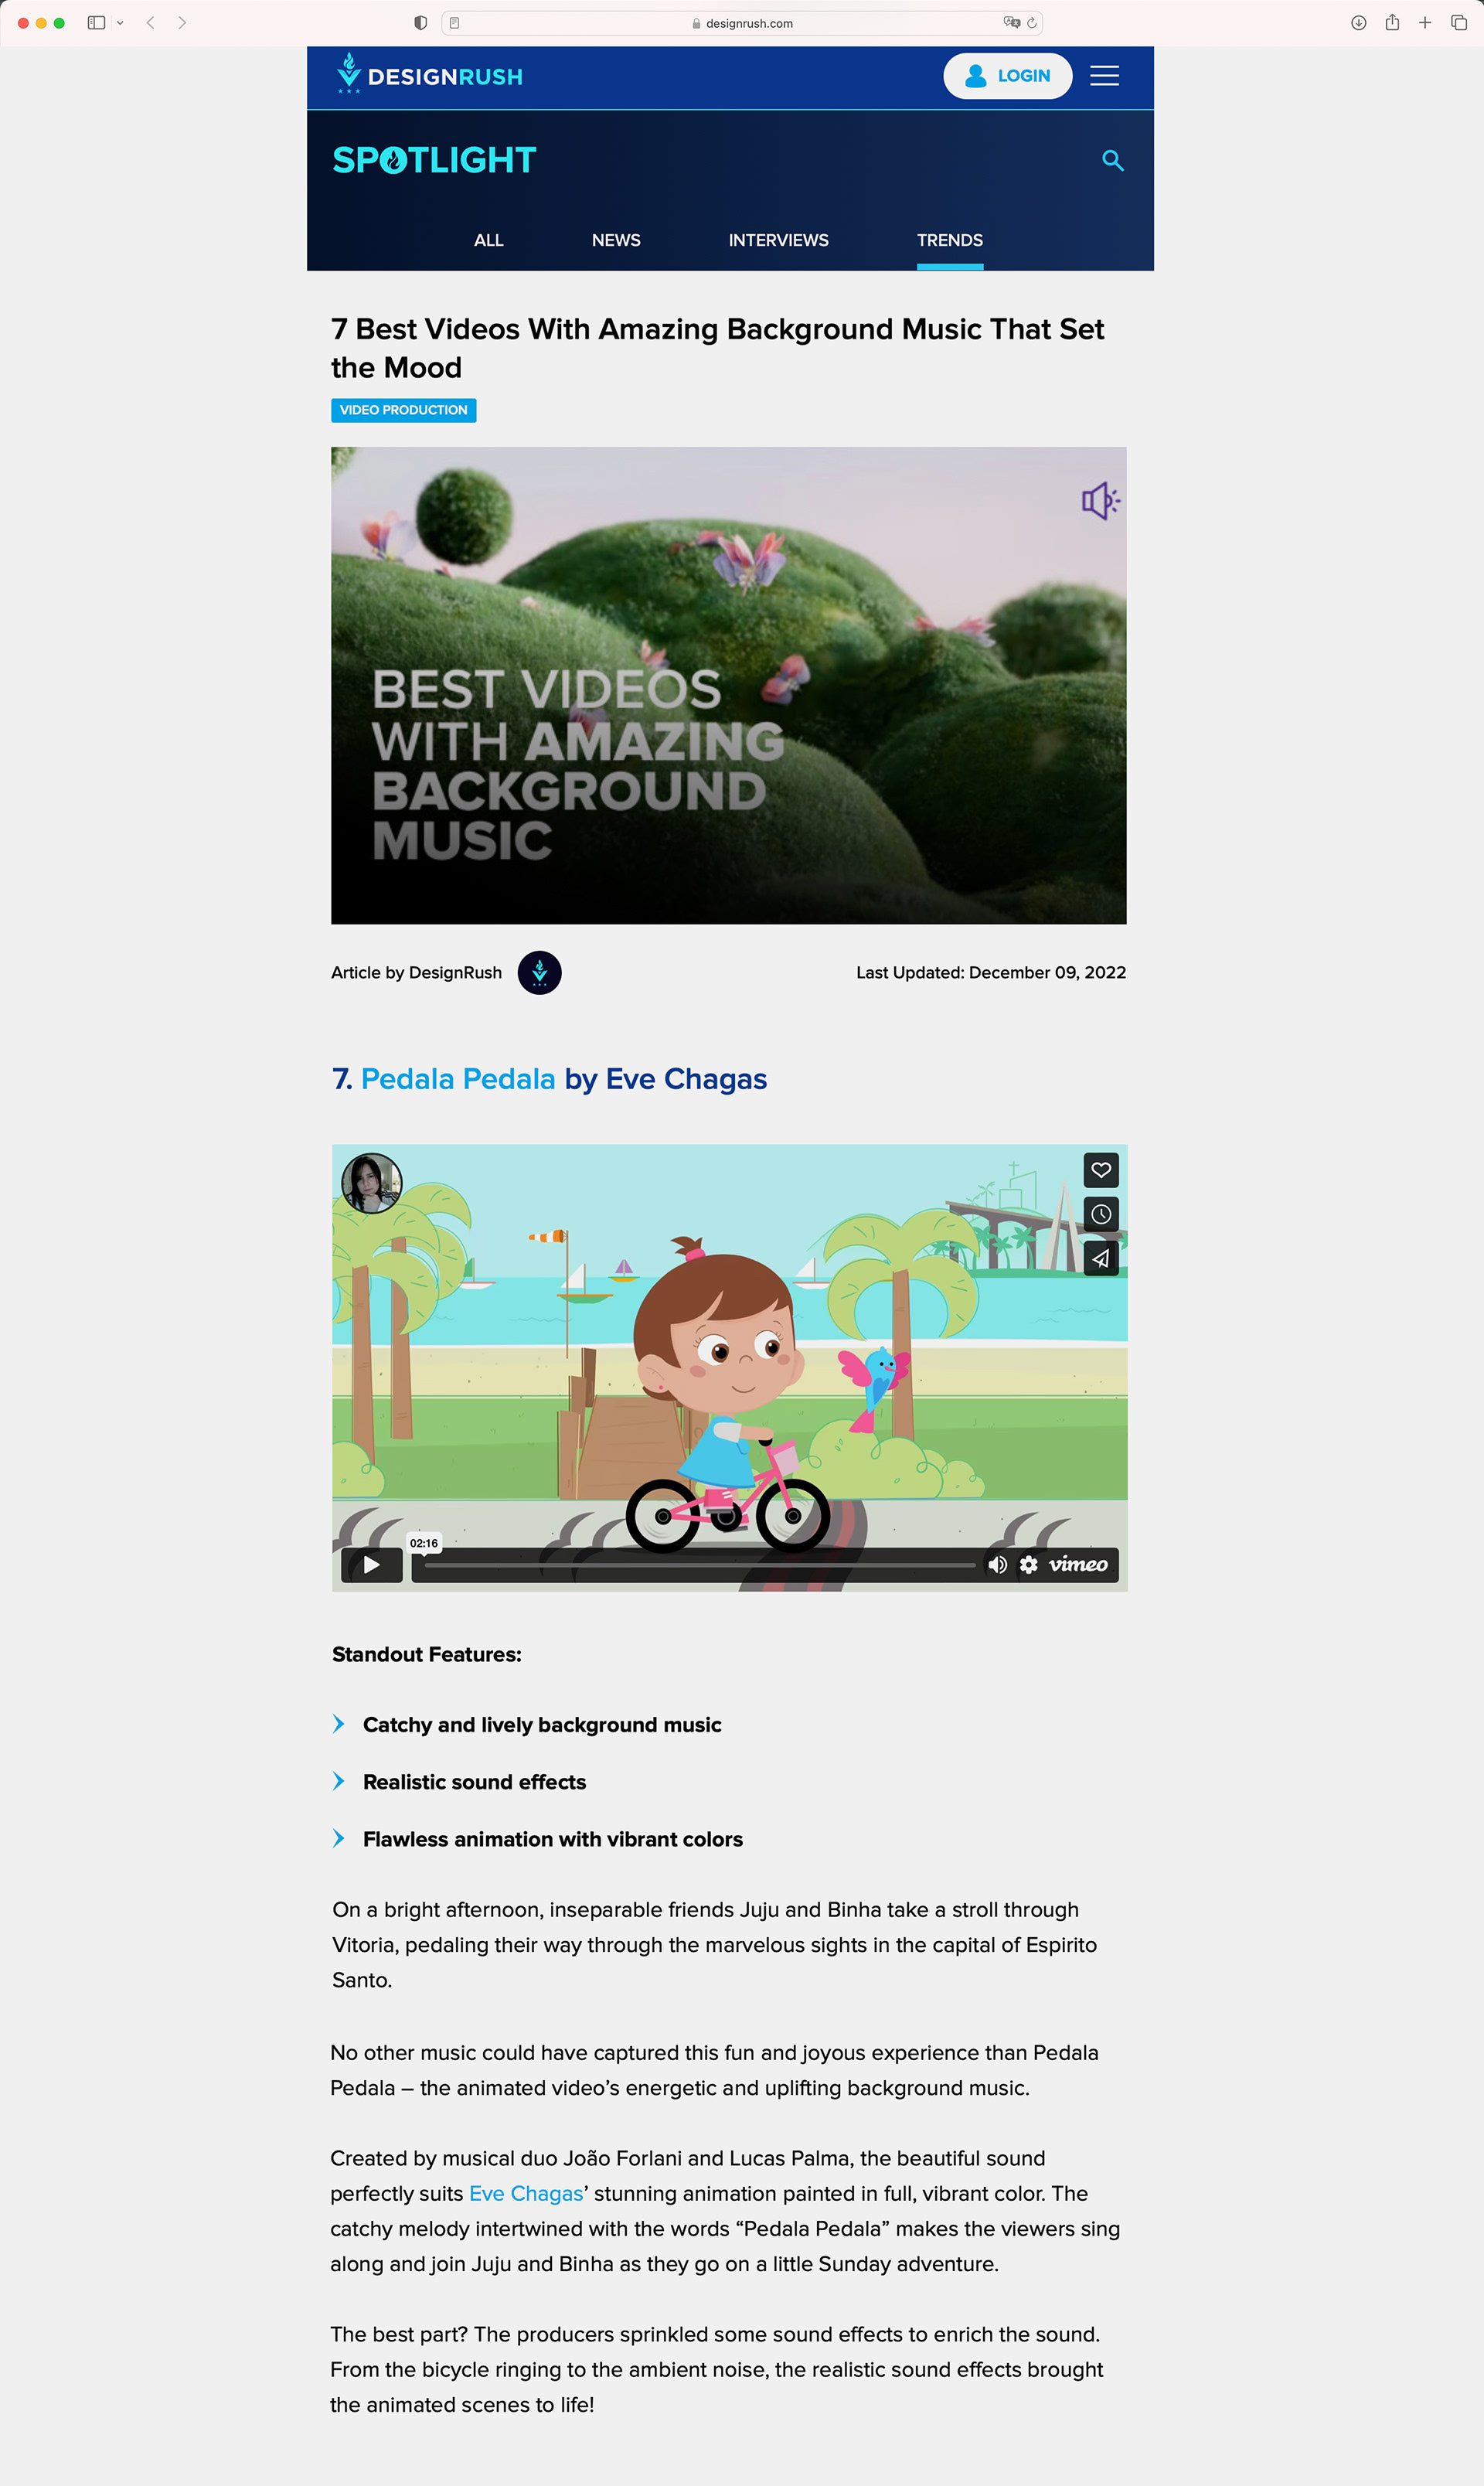
Task: Click the Safari share icon
Action: (x=1391, y=22)
